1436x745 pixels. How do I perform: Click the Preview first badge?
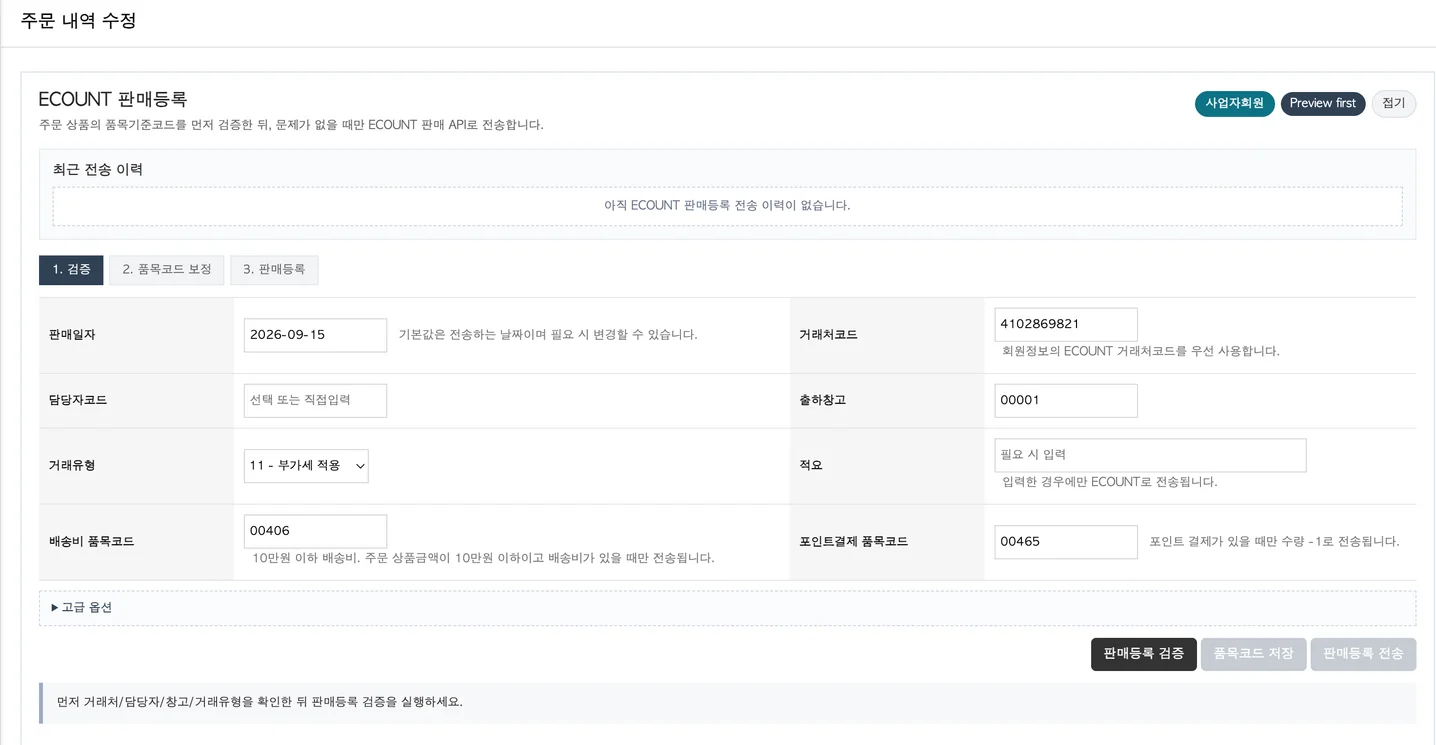(x=1322, y=103)
